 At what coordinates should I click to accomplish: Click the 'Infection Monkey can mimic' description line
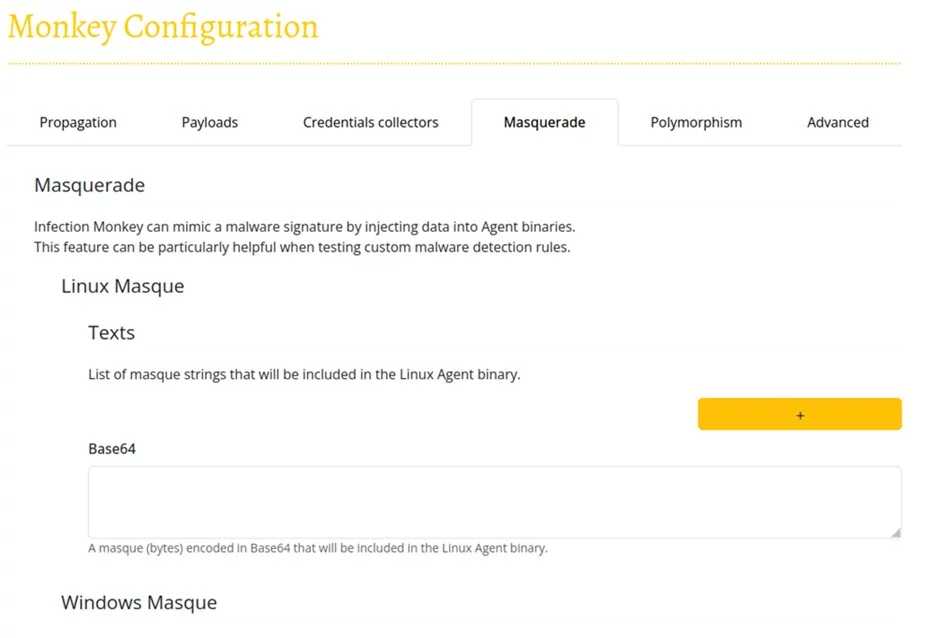pyautogui.click(x=304, y=227)
